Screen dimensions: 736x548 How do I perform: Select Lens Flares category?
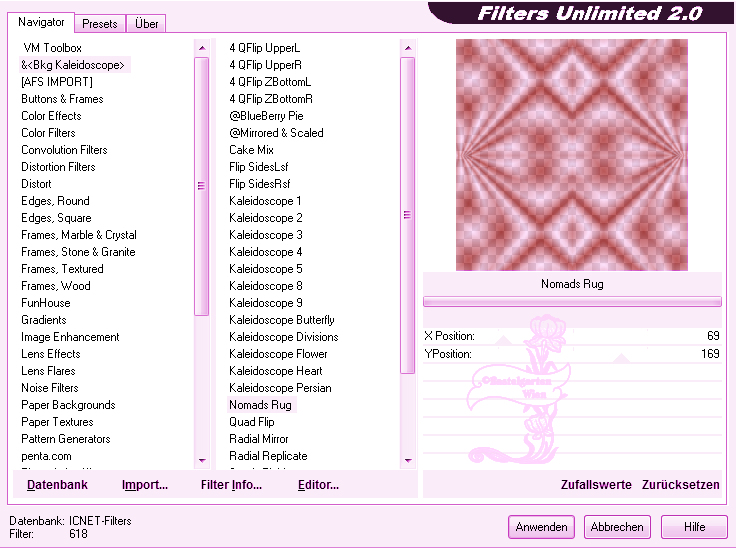[x=48, y=371]
